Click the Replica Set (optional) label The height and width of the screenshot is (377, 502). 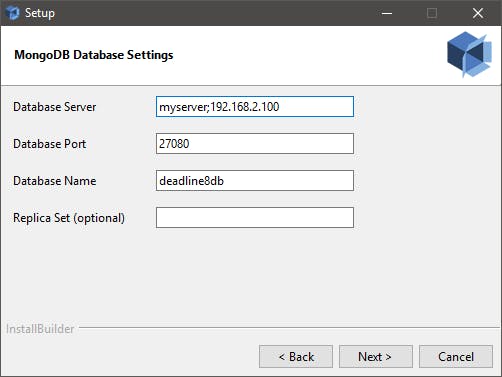[x=69, y=218]
